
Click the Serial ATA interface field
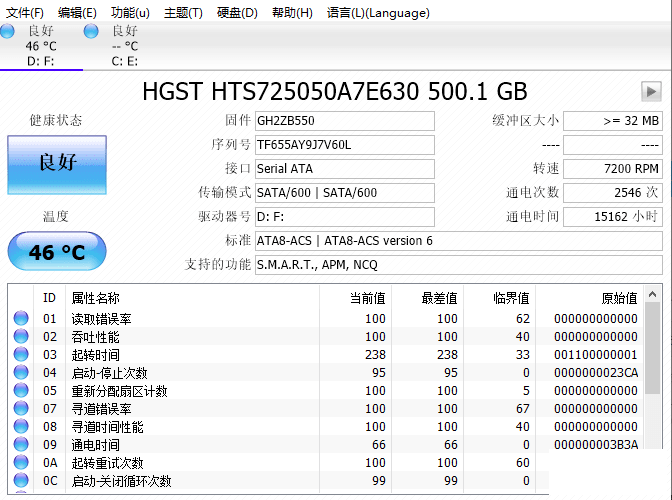345,169
